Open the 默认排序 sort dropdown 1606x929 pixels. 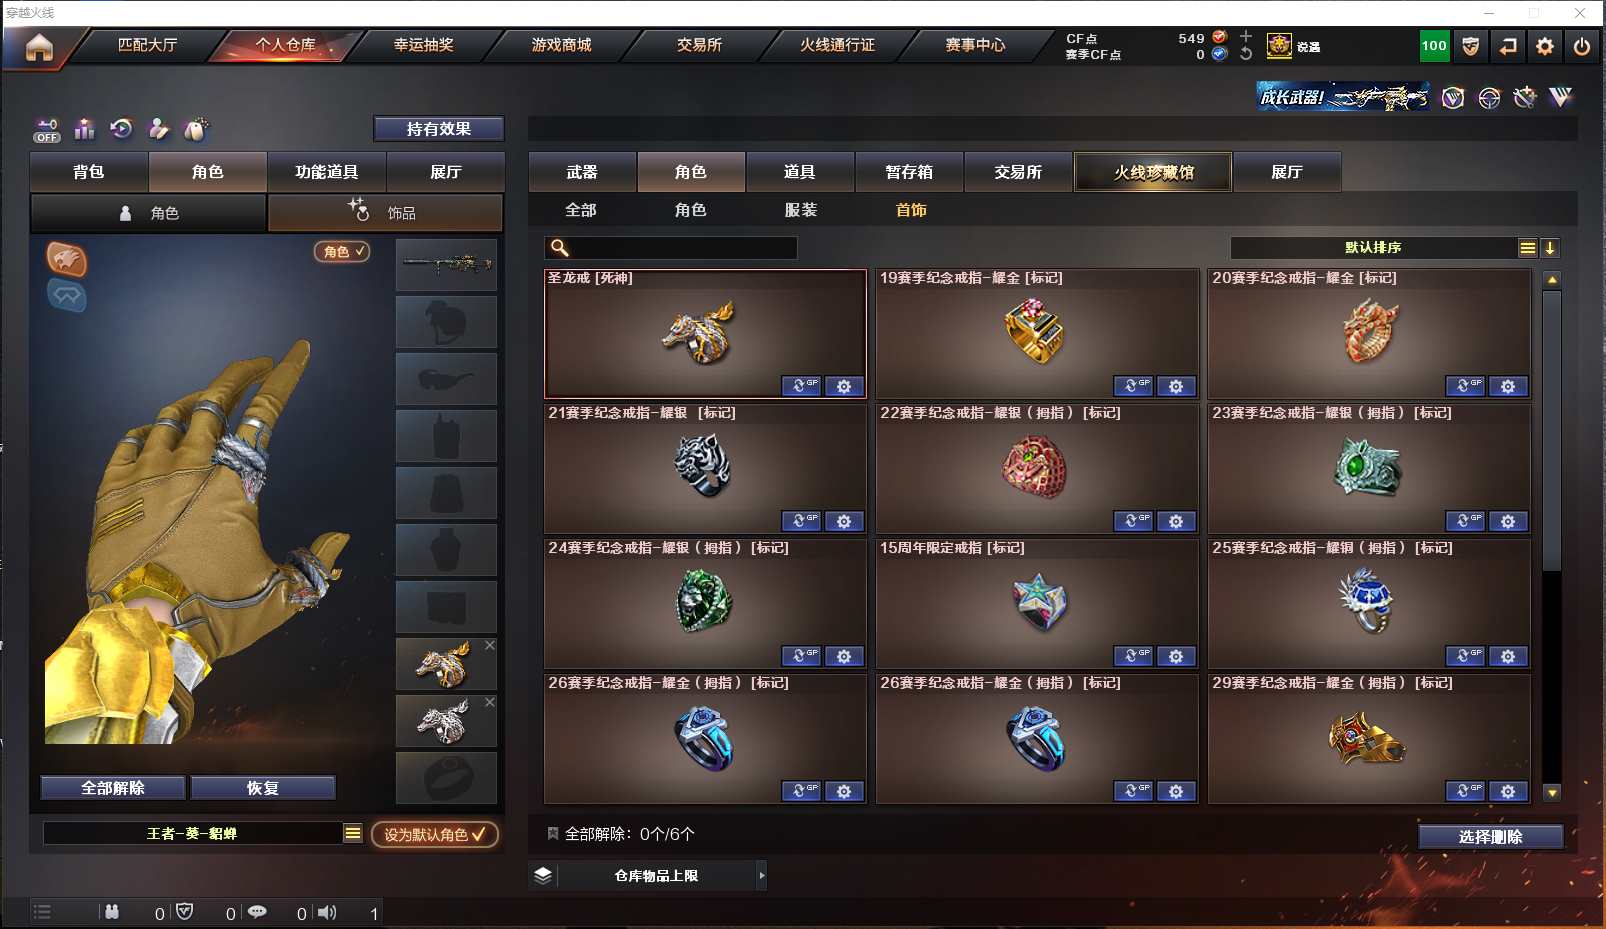point(1373,247)
